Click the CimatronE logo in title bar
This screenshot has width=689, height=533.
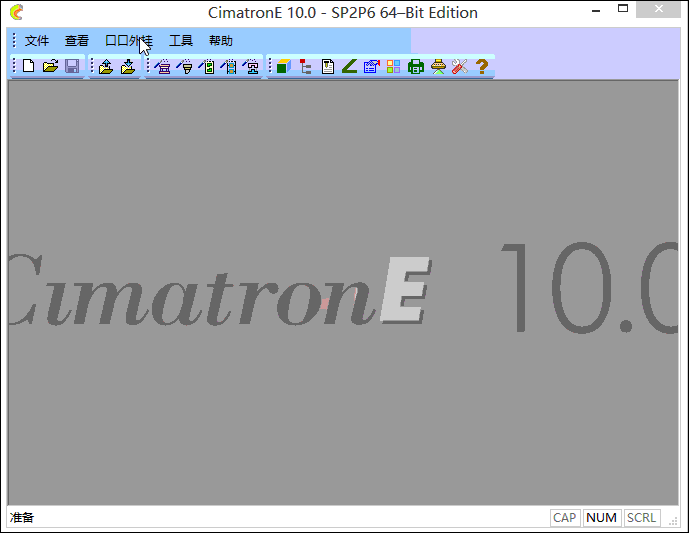tap(16, 12)
